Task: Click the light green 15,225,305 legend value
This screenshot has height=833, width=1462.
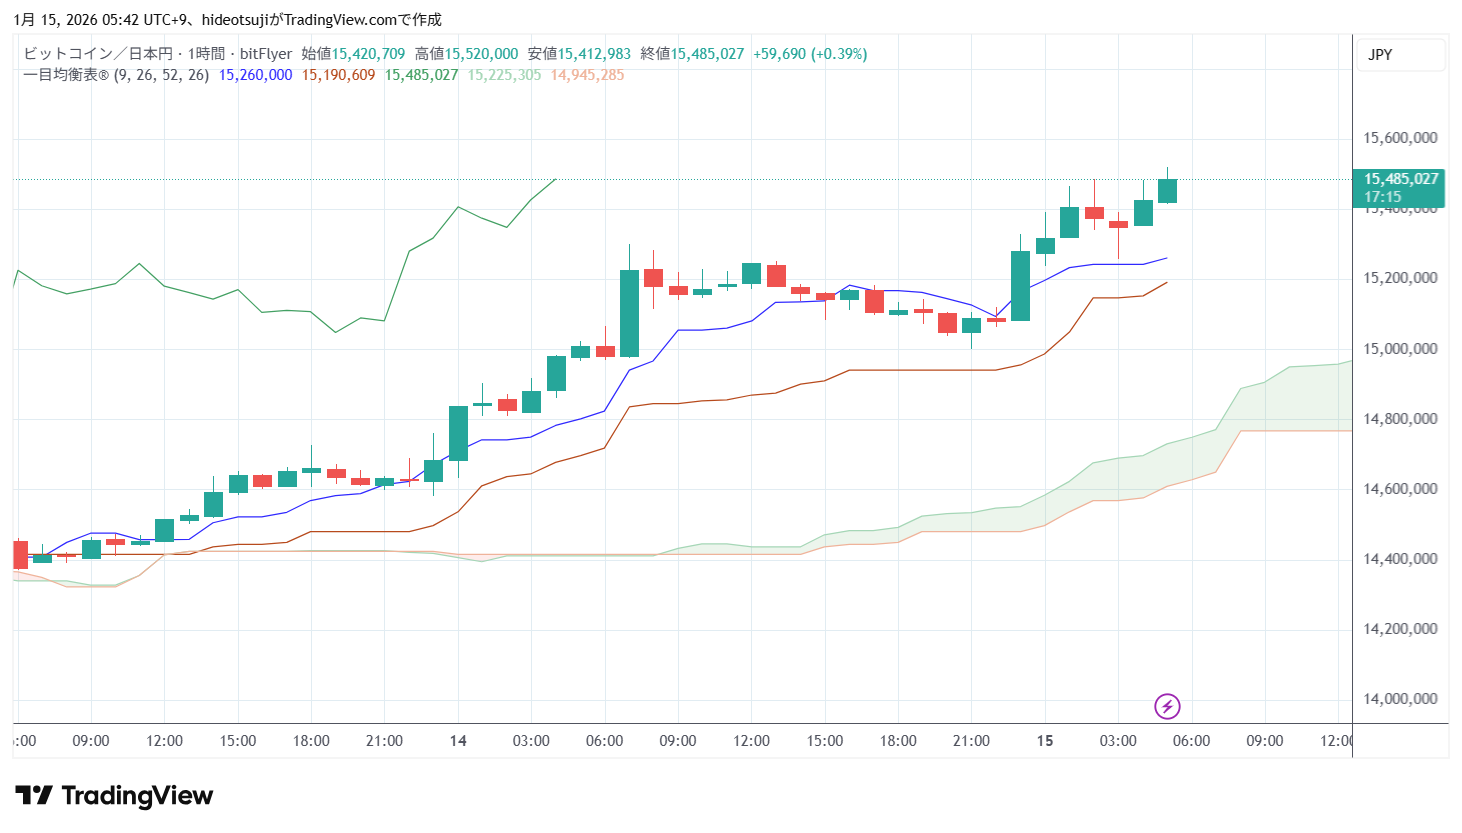Action: pyautogui.click(x=504, y=75)
